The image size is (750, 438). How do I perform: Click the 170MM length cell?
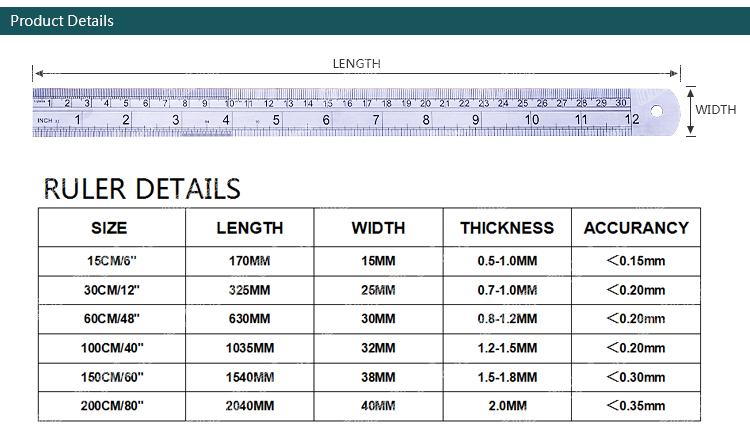pyautogui.click(x=250, y=261)
